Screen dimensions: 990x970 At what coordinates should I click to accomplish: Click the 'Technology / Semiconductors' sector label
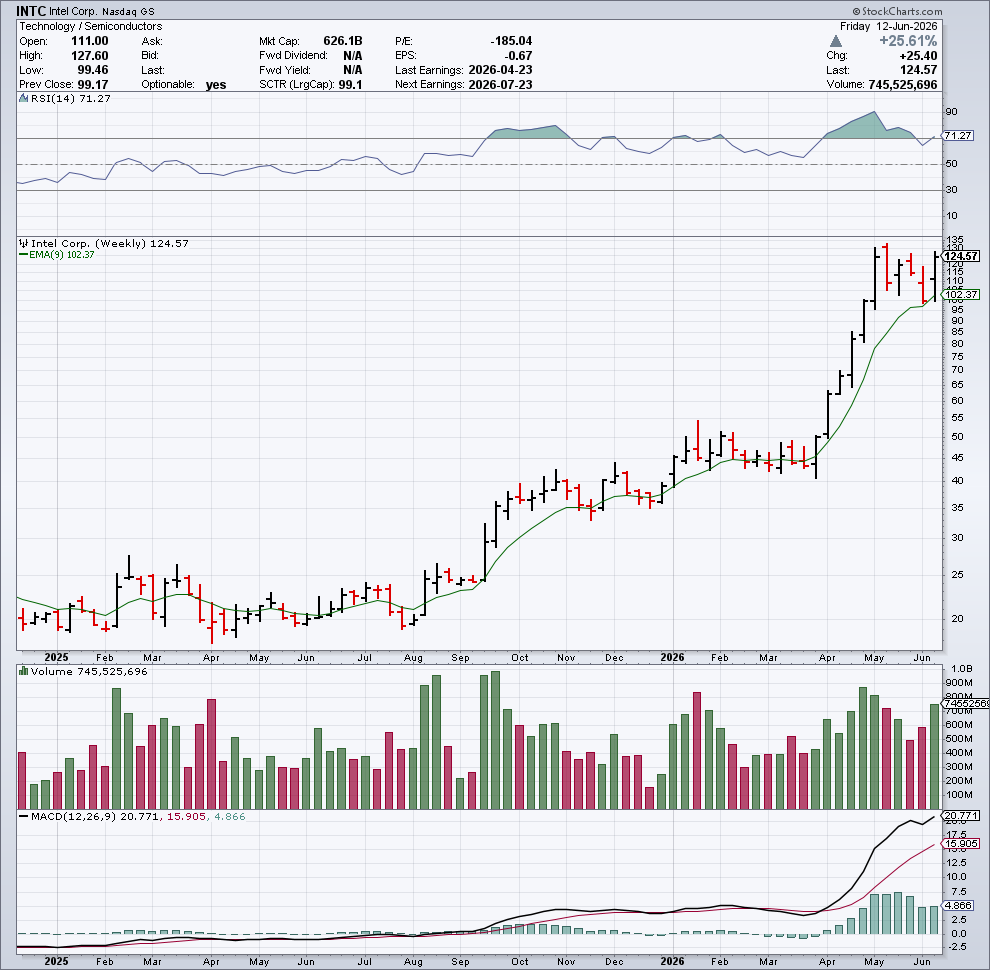tap(90, 26)
